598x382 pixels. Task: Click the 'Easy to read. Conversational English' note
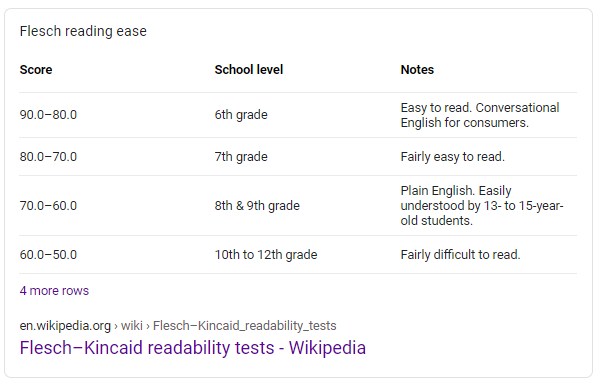(480, 115)
